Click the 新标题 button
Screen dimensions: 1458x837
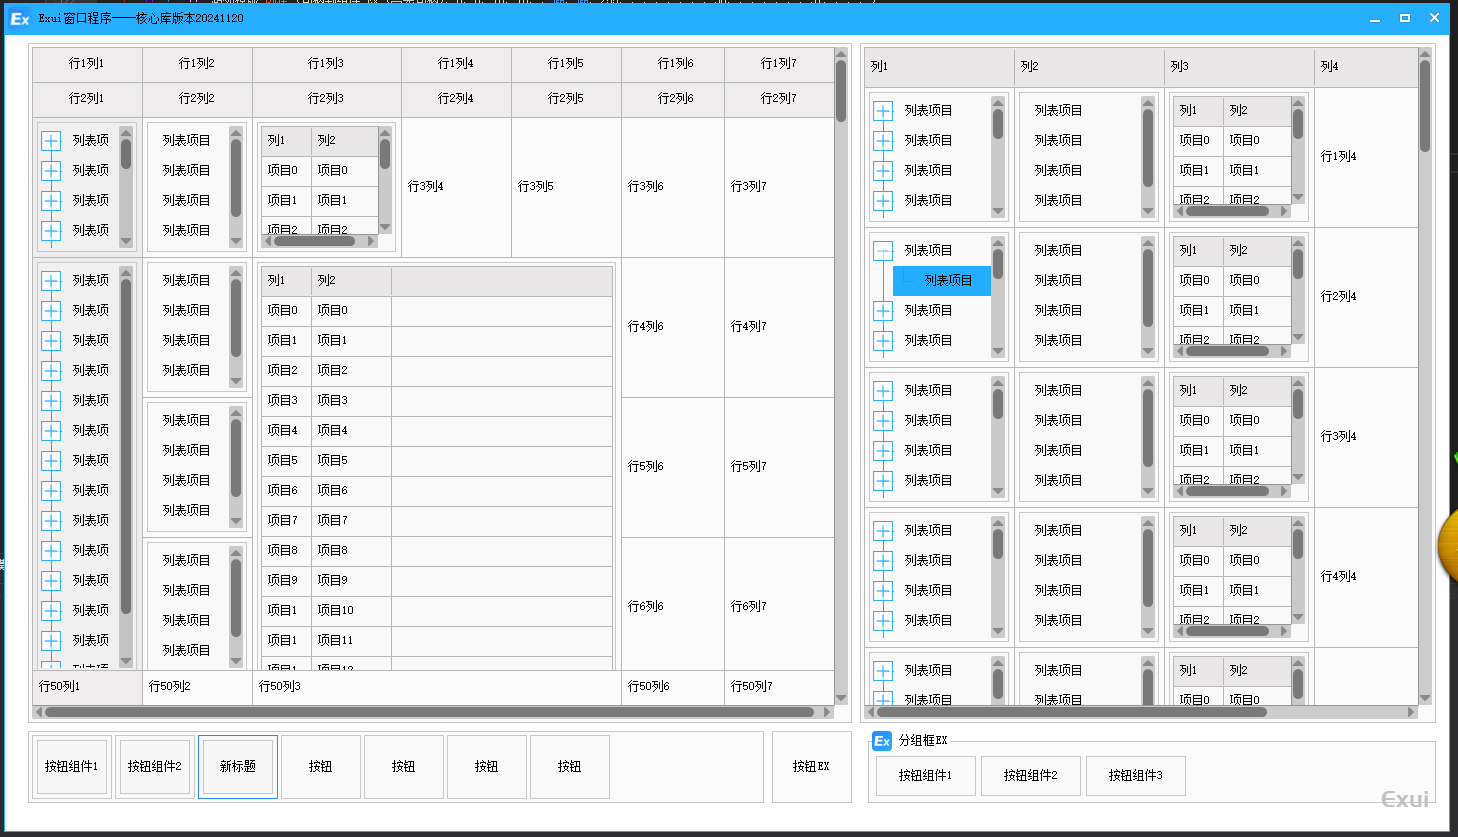238,767
